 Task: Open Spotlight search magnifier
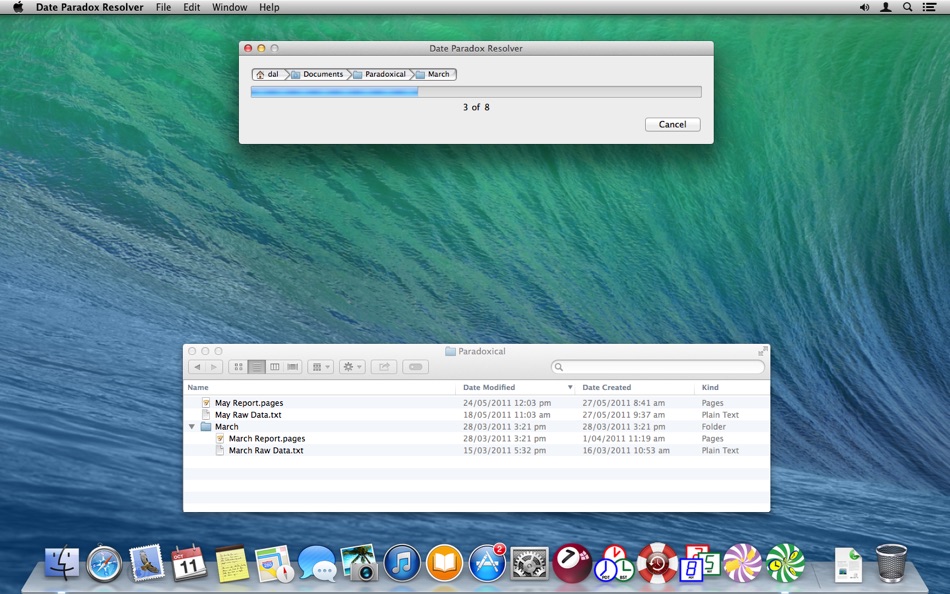907,7
